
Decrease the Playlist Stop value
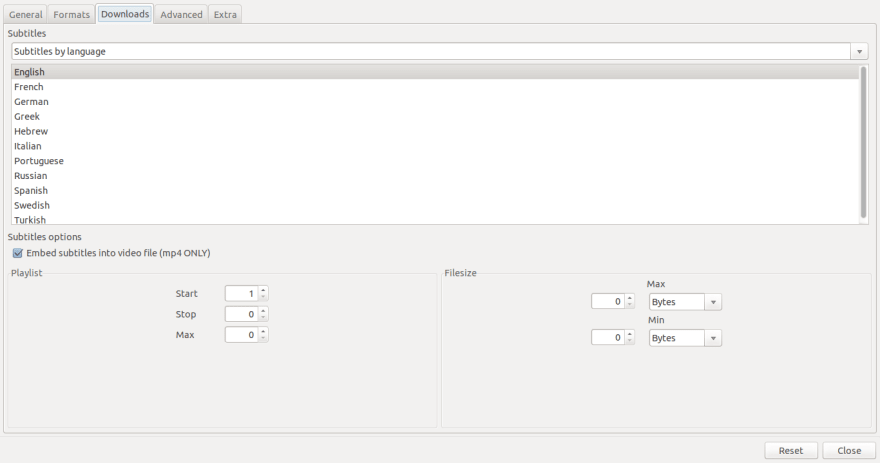click(x=263, y=318)
